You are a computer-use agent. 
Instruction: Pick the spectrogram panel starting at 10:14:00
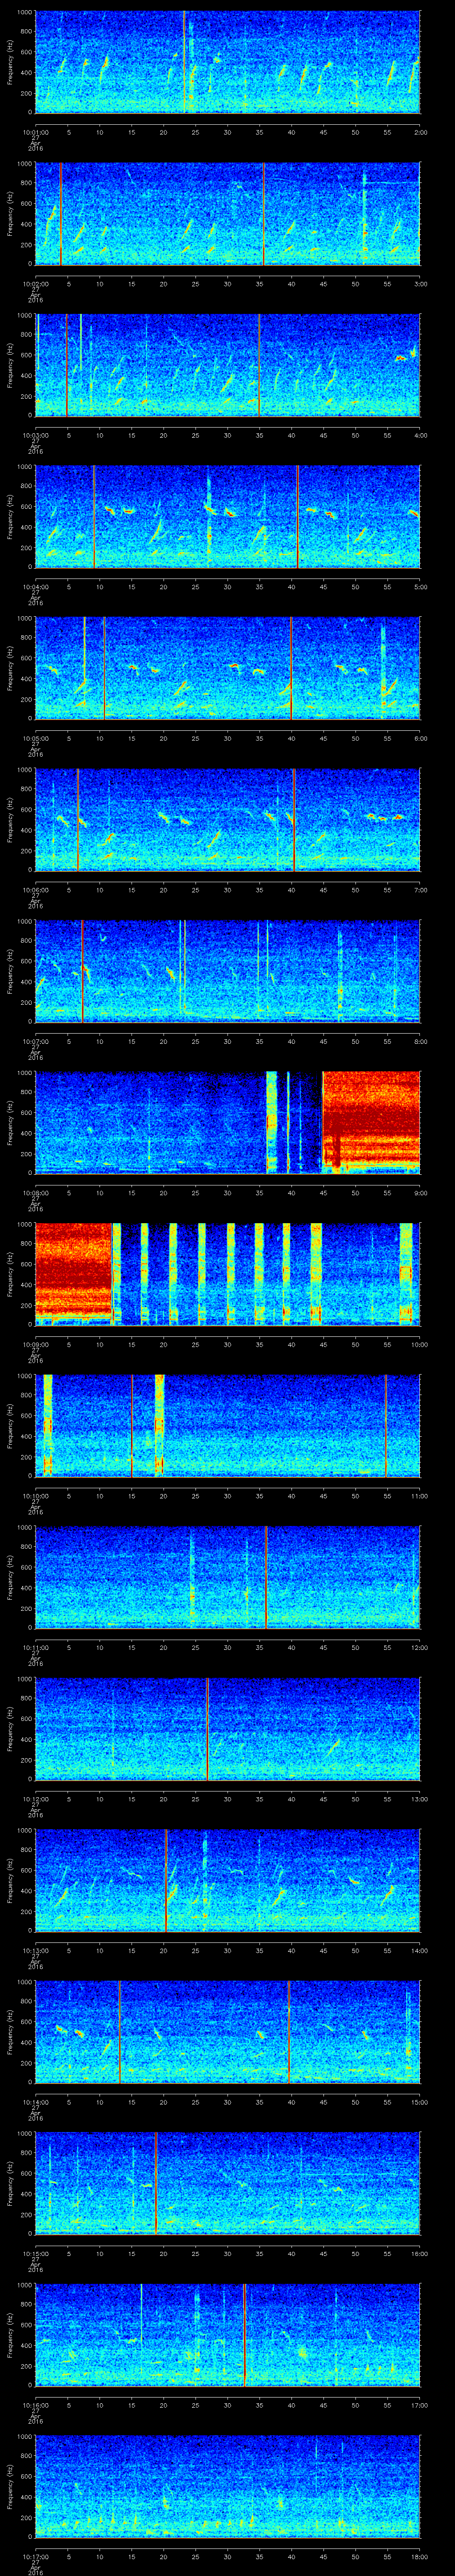tap(227, 2033)
